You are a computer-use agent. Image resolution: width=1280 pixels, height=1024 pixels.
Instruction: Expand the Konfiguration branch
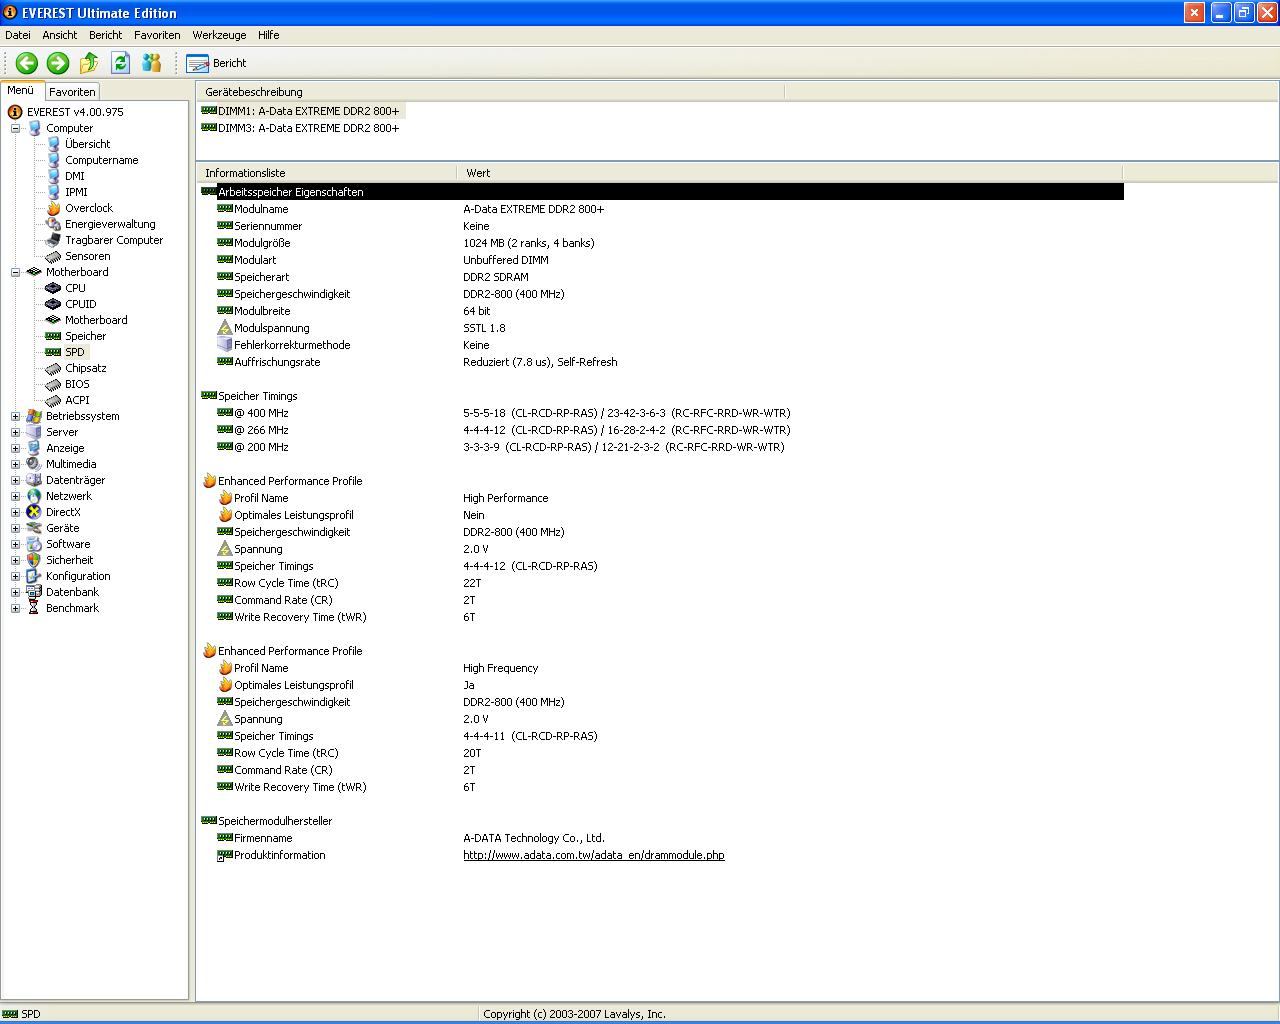tap(15, 576)
